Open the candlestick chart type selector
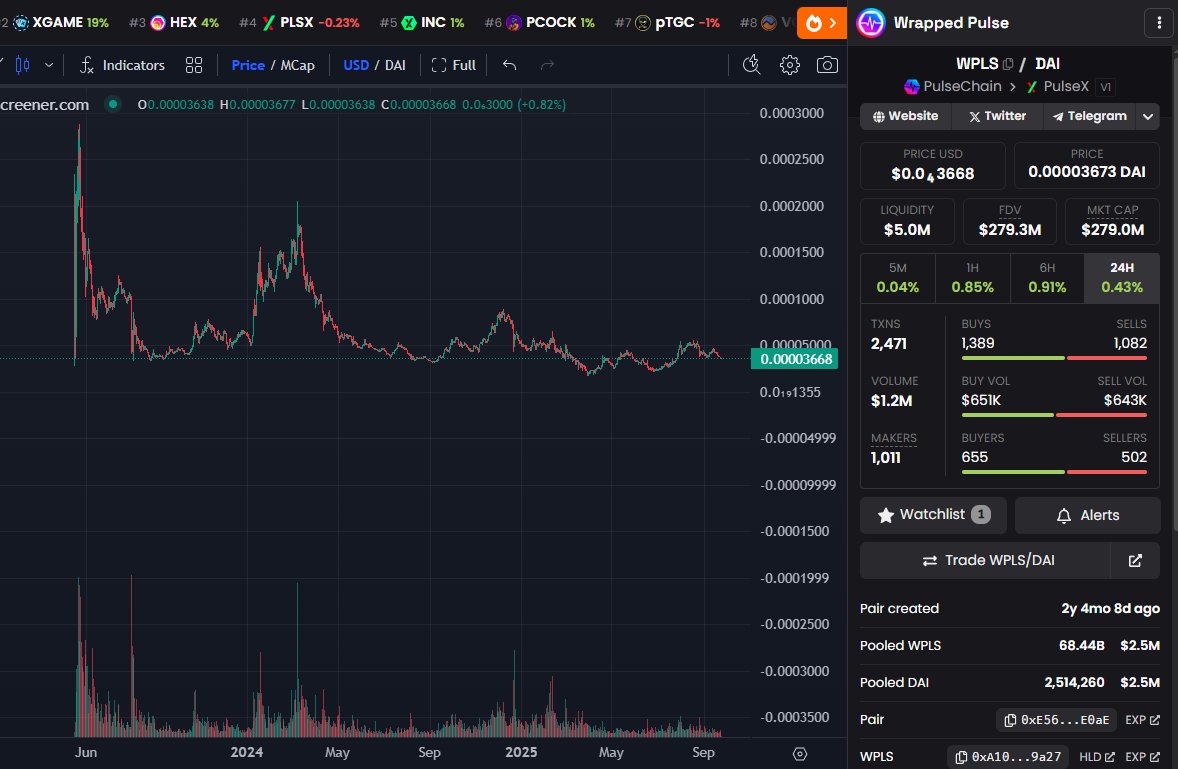 click(x=23, y=65)
